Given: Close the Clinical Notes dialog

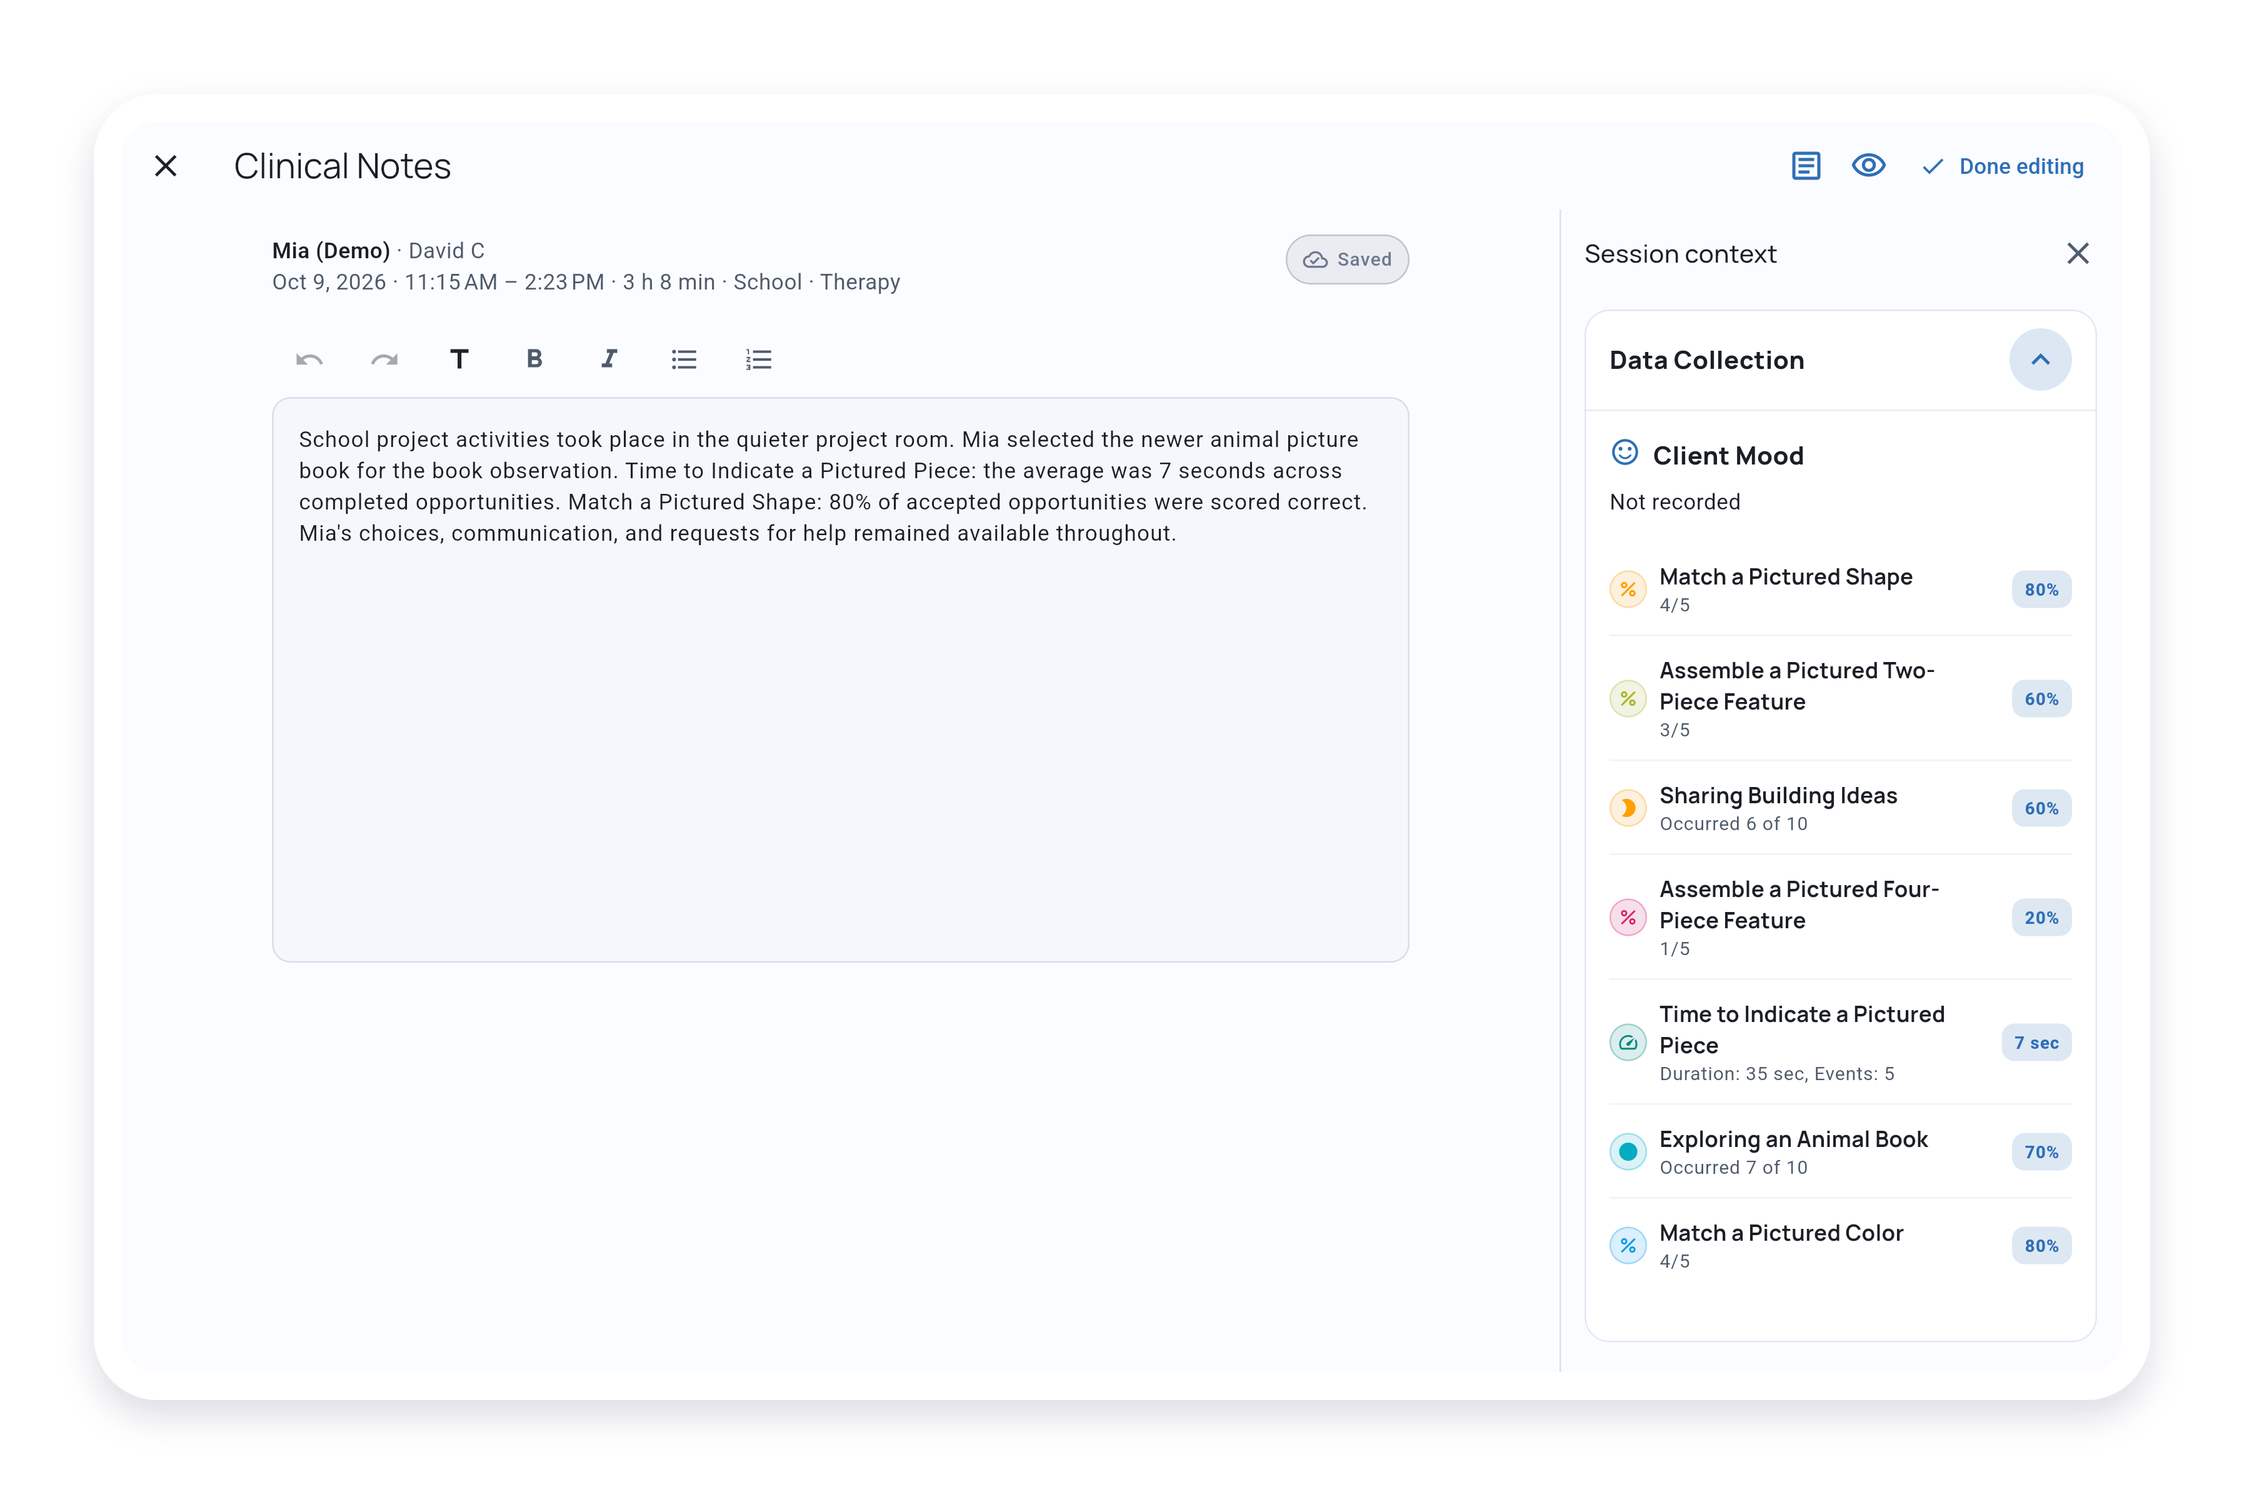Looking at the screenshot, I should 166,166.
